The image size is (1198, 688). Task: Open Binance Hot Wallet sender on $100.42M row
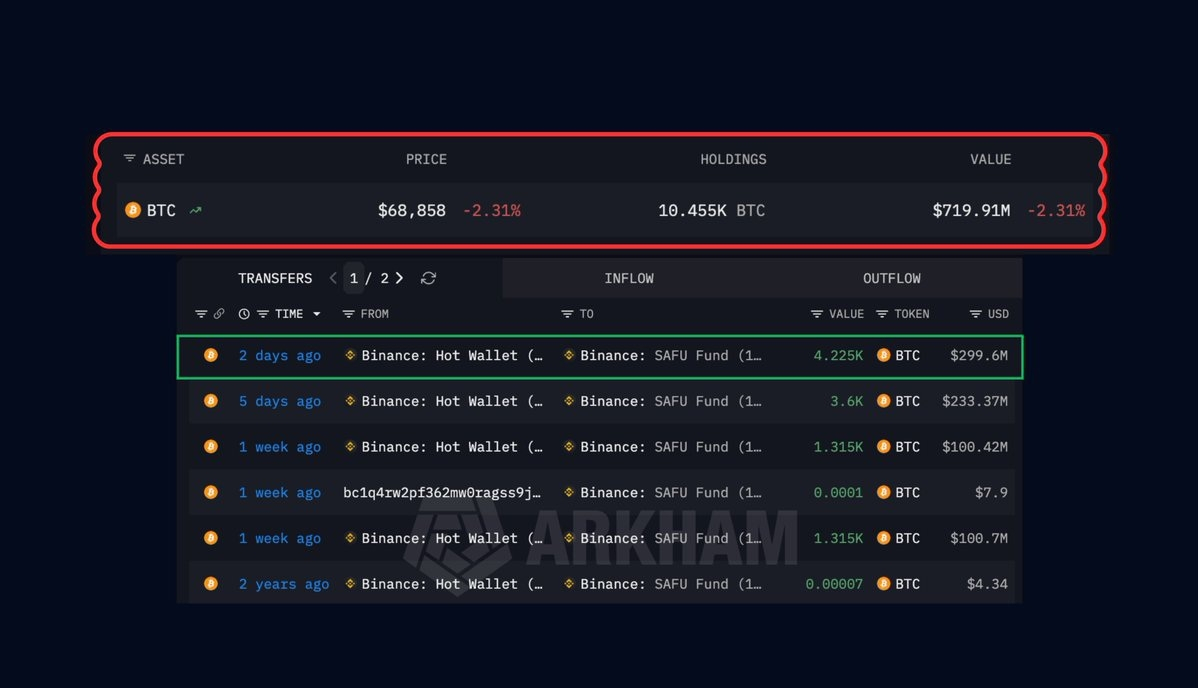coord(452,447)
